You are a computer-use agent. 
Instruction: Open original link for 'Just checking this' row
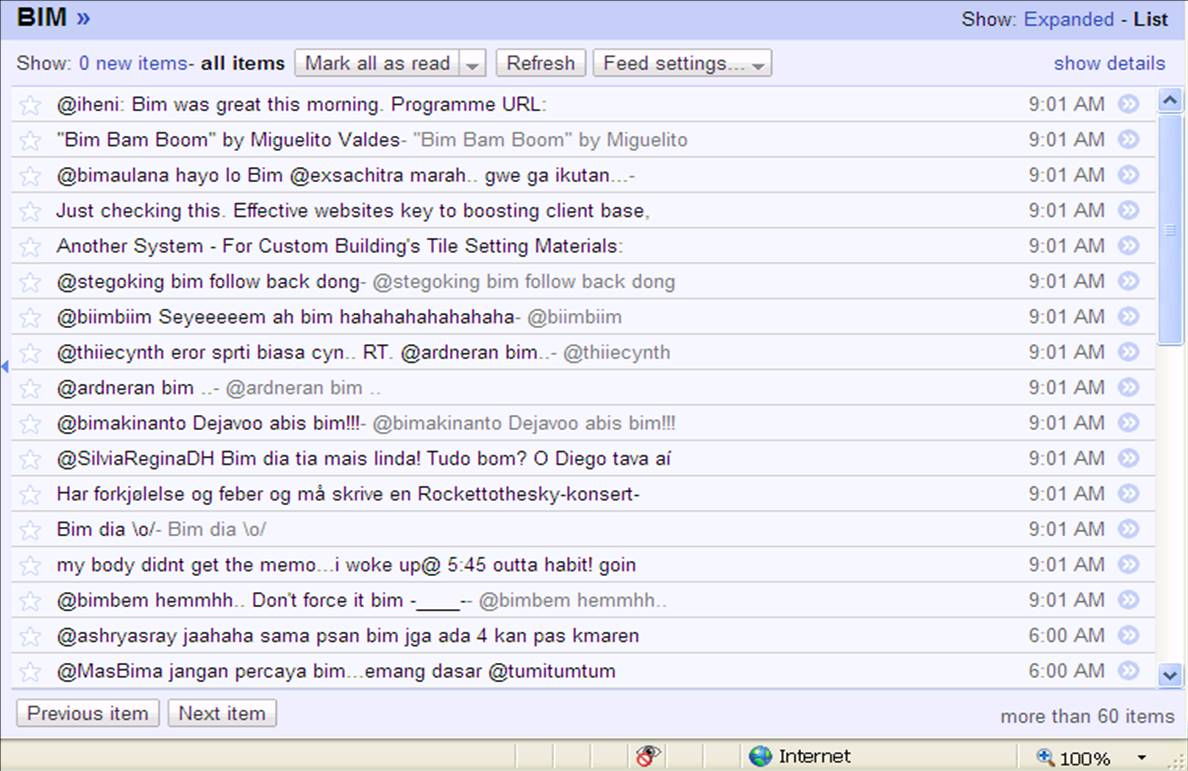pyautogui.click(x=1129, y=210)
